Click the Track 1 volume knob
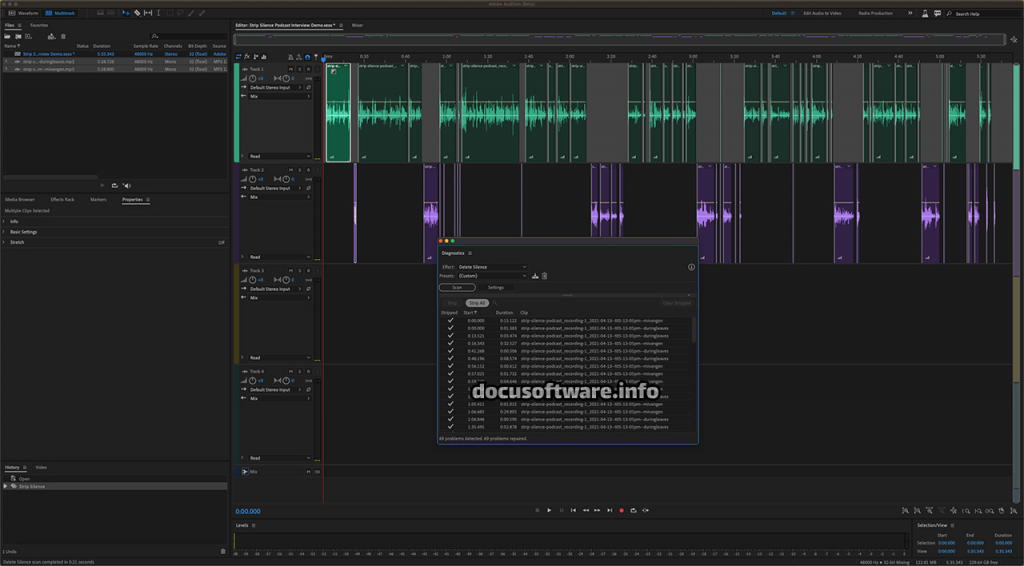This screenshot has height=566, width=1024. pos(253,78)
